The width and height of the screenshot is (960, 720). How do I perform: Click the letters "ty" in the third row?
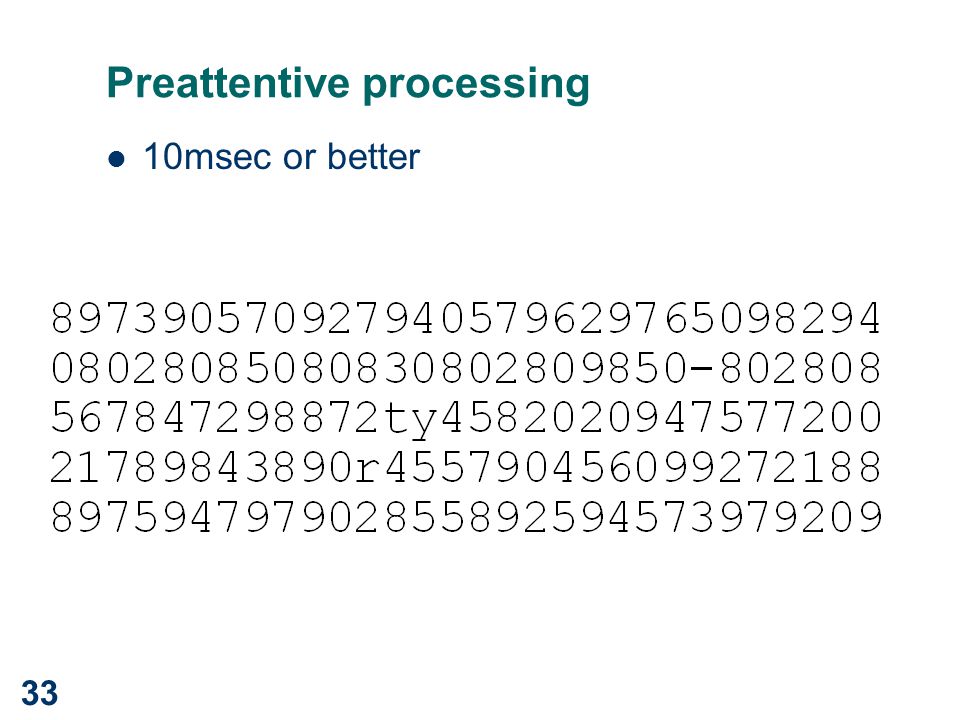click(x=410, y=419)
